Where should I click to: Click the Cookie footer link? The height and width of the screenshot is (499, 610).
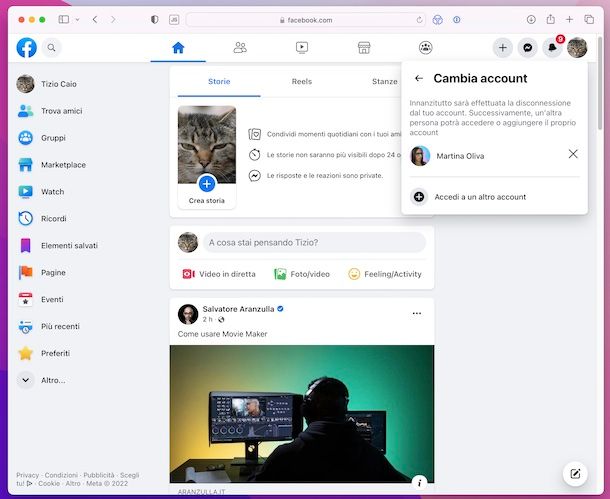tap(49, 483)
